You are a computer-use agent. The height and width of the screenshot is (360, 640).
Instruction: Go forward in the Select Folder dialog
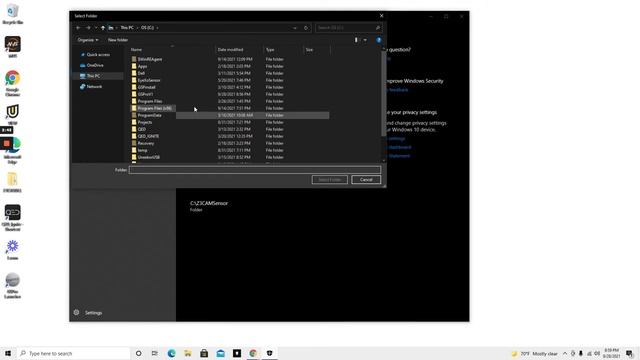88,28
